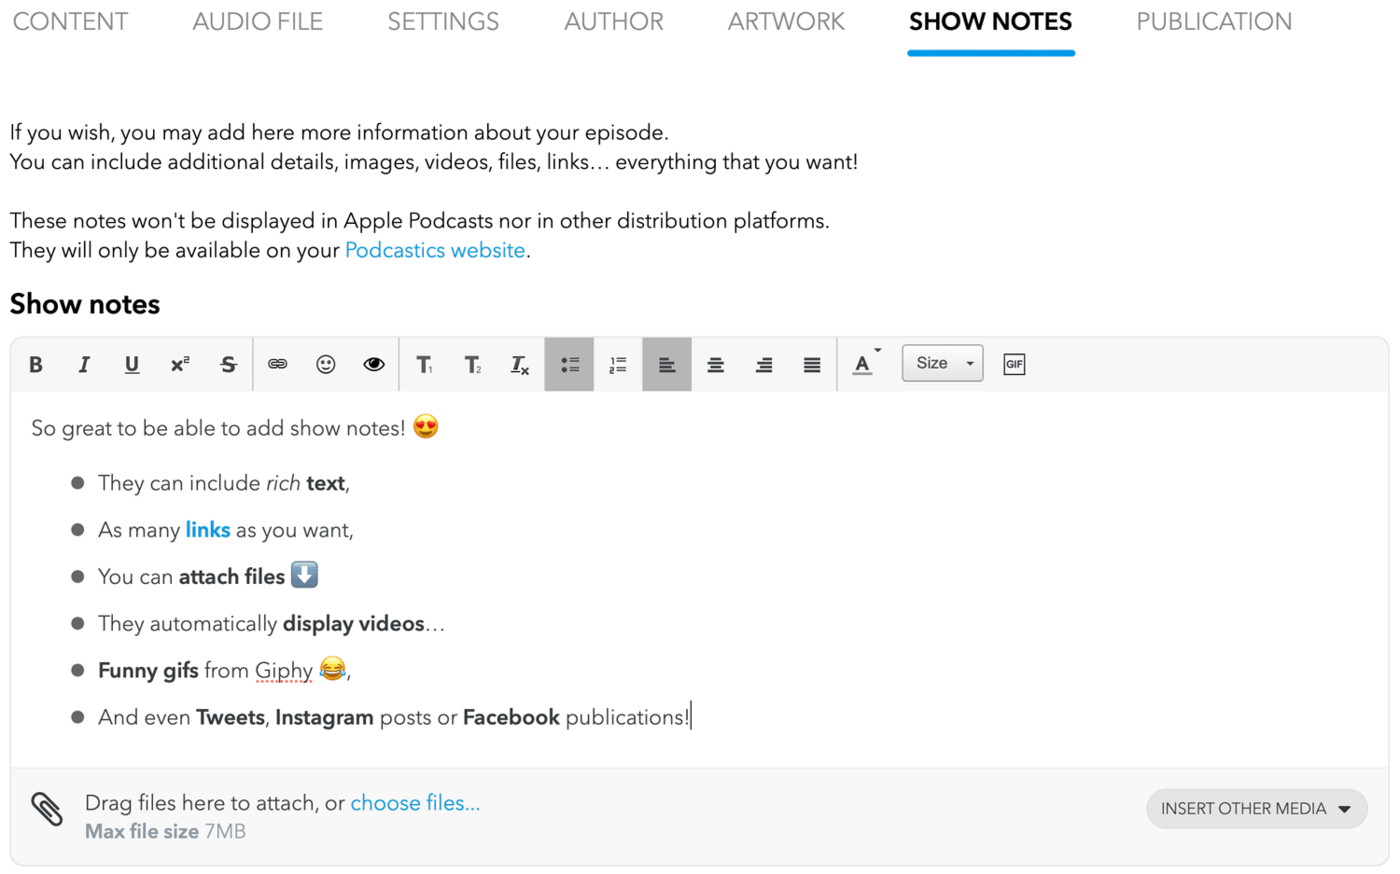Apply italic formatting
This screenshot has height=874, width=1400.
click(x=84, y=365)
